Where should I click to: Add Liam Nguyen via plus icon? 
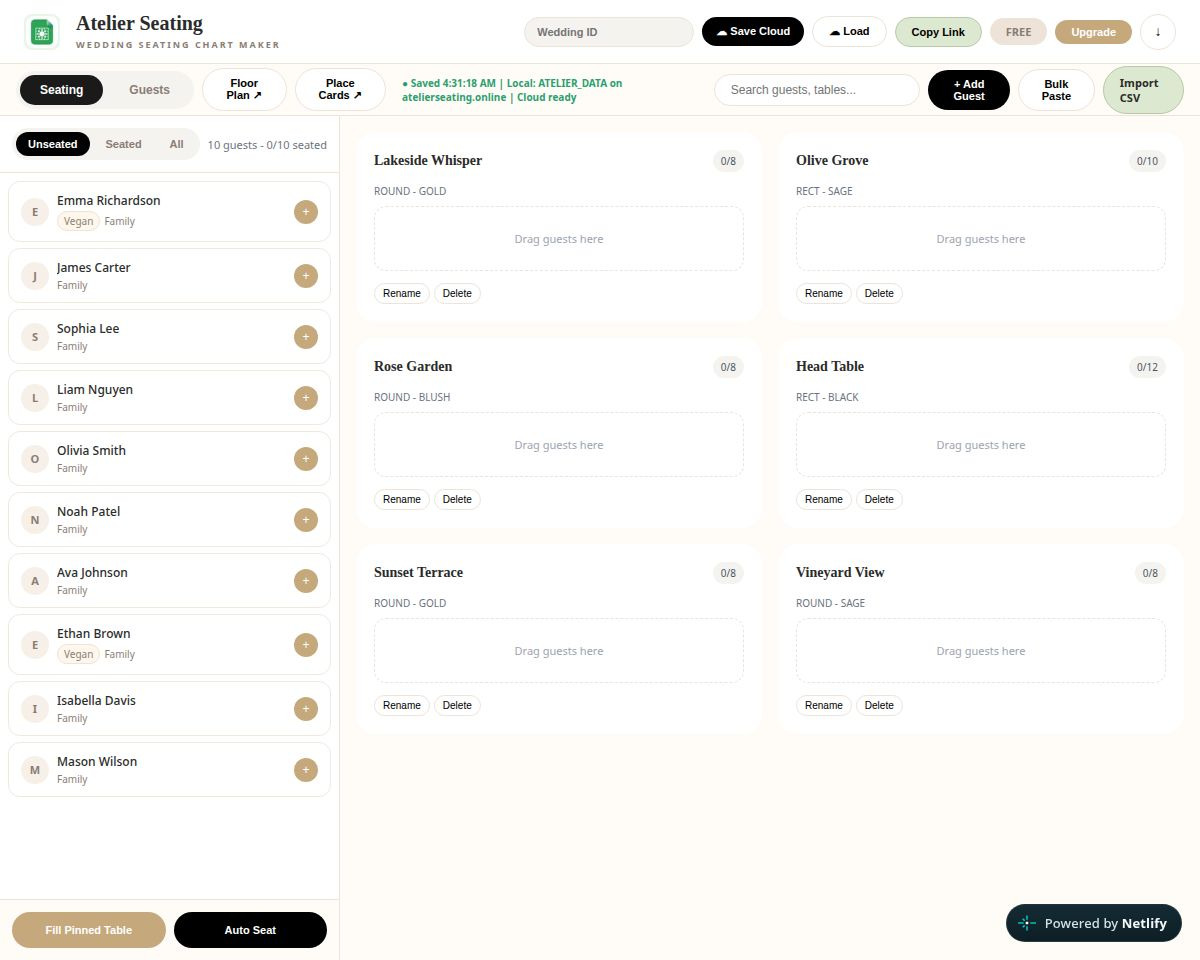point(306,398)
